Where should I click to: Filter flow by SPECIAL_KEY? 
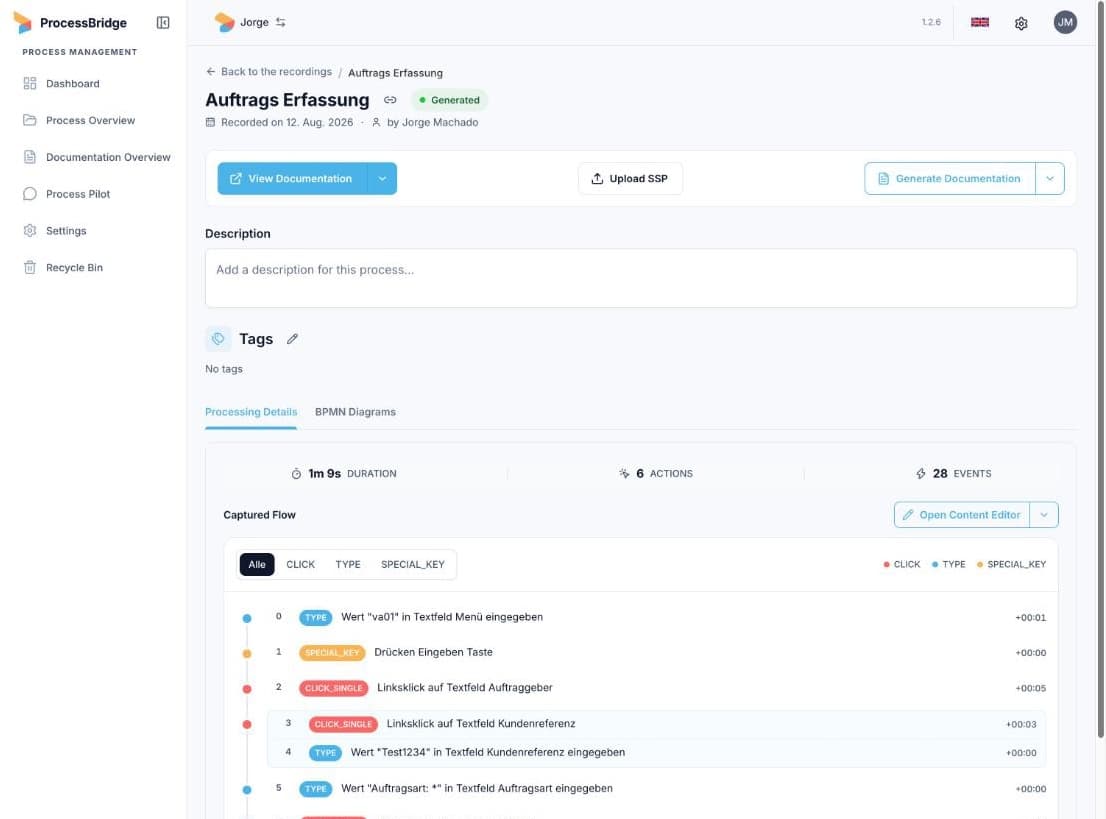[413, 564]
